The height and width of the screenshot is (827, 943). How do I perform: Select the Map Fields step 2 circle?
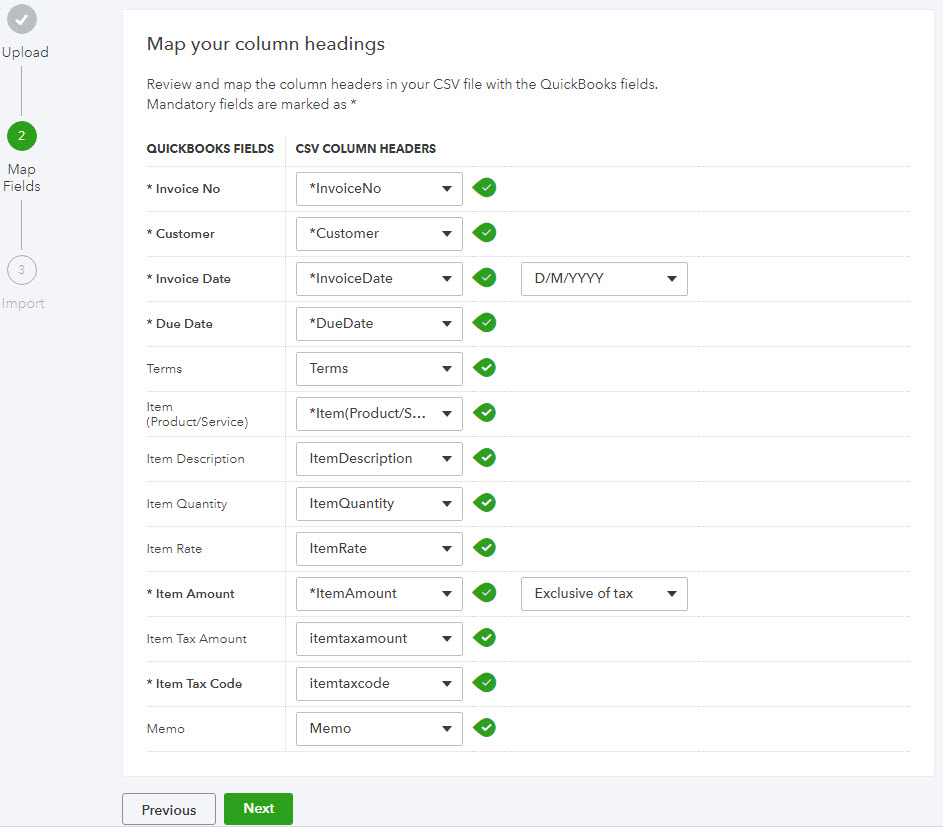click(21, 135)
